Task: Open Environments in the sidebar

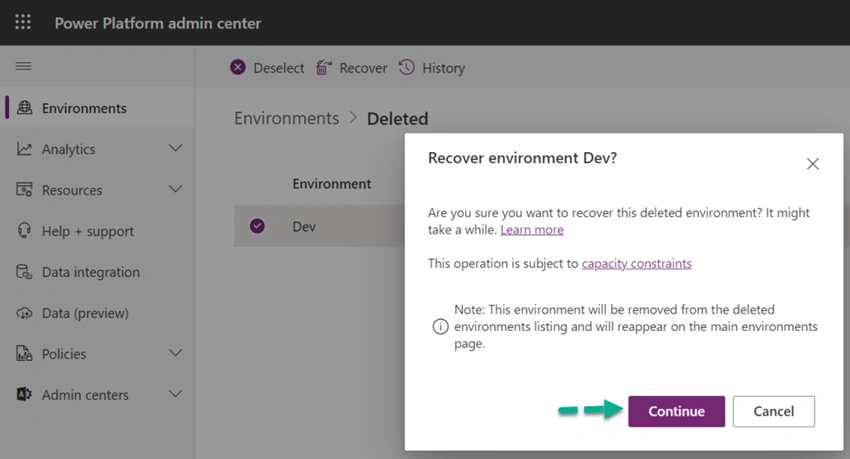Action: click(98, 107)
